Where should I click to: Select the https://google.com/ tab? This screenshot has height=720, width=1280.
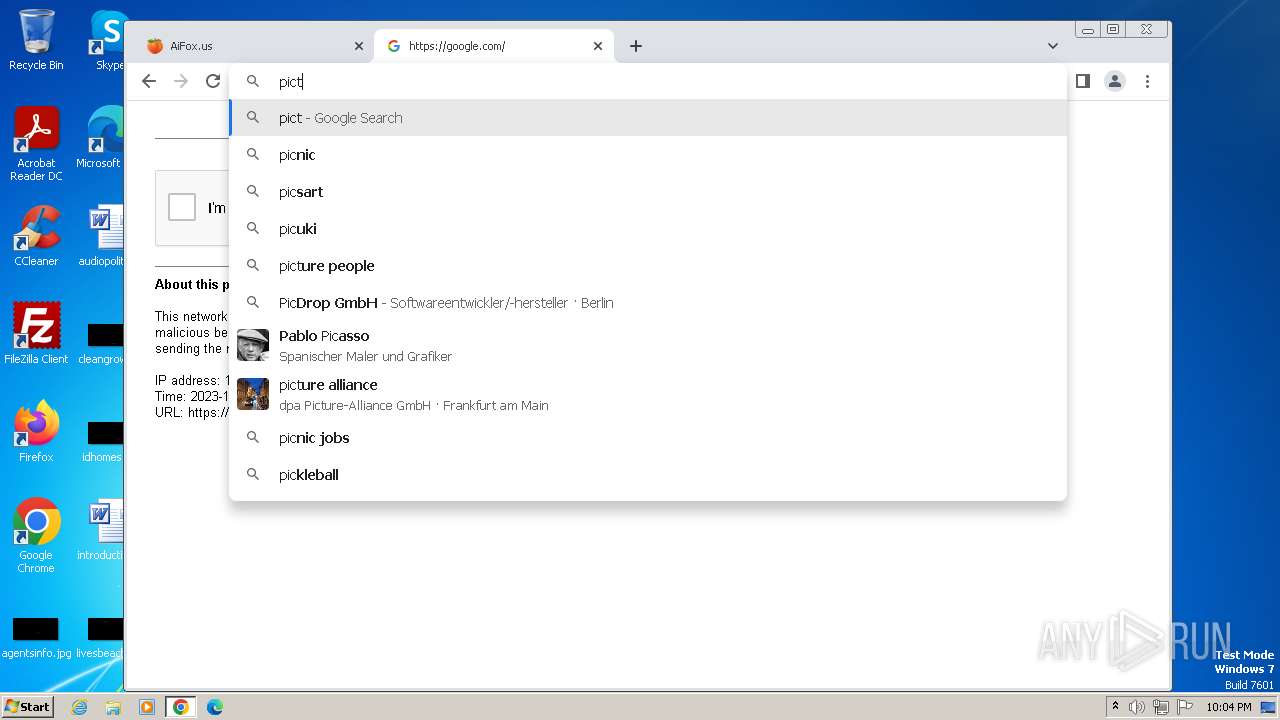pyautogui.click(x=494, y=46)
